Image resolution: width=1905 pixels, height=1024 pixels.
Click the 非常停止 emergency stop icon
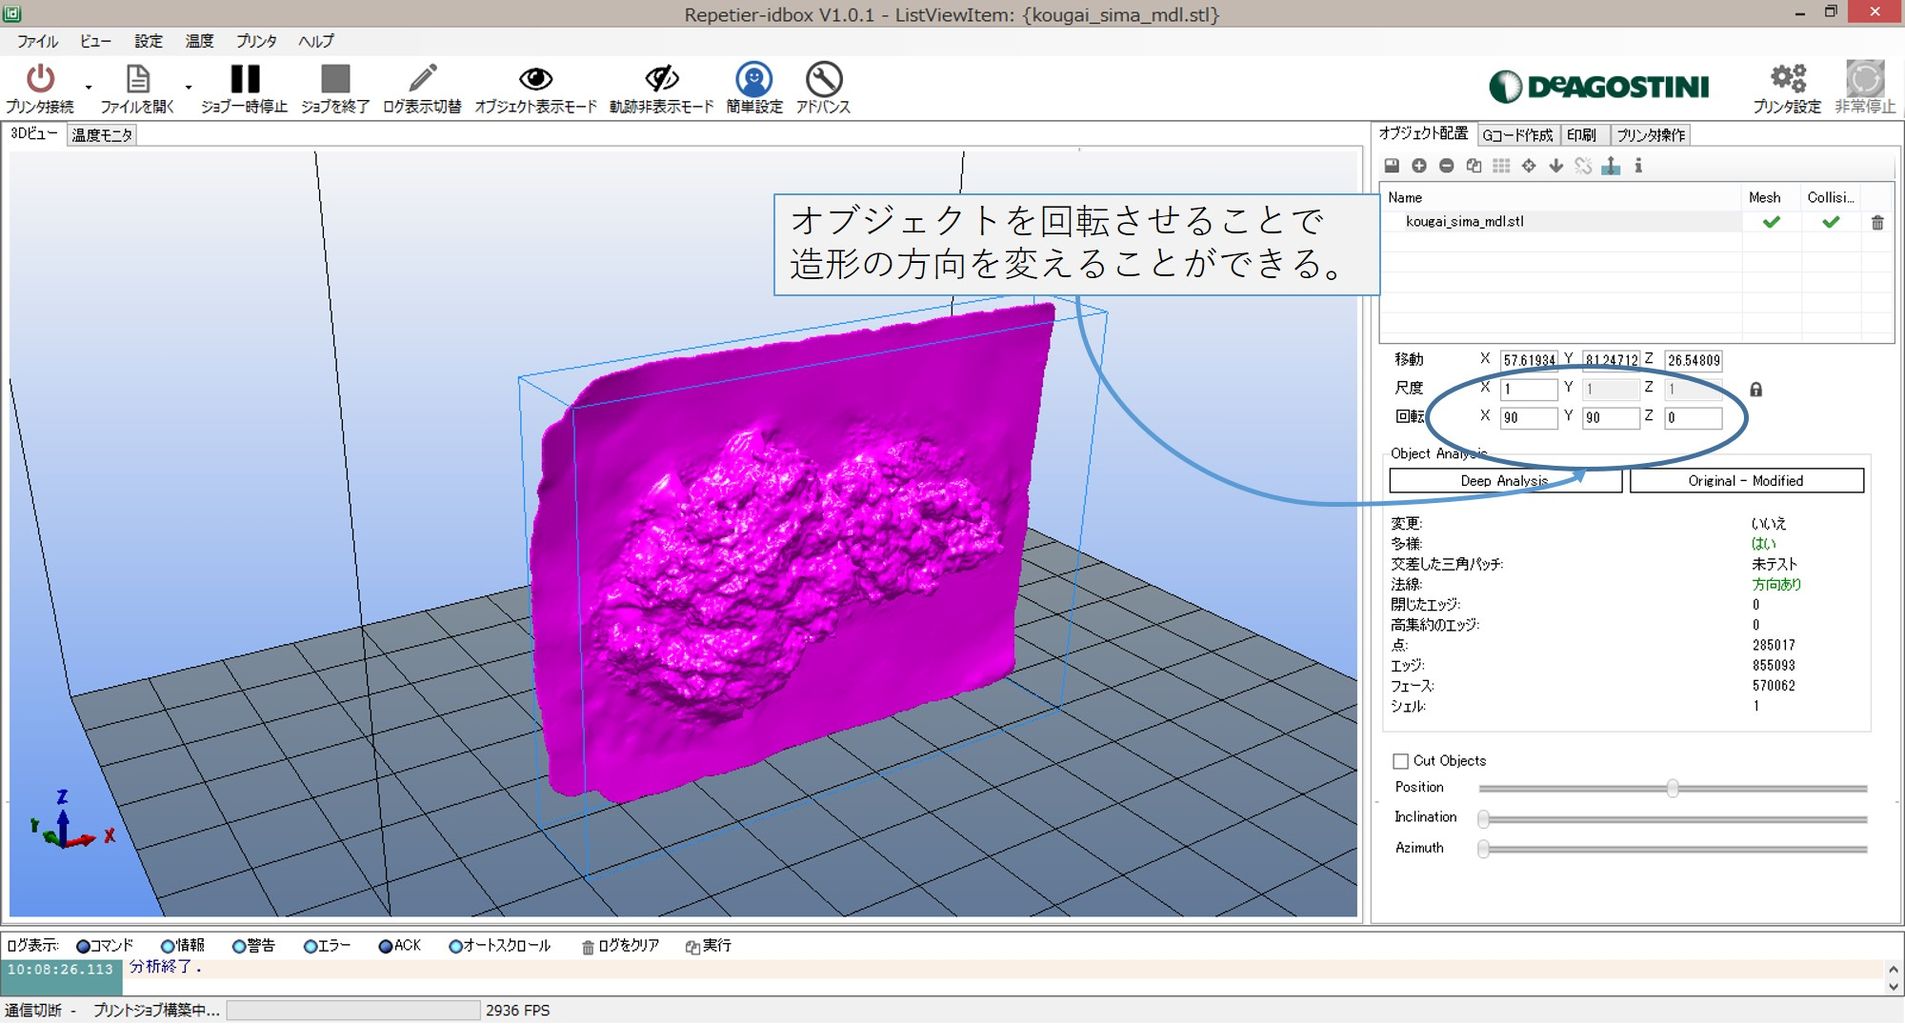(x=1865, y=78)
